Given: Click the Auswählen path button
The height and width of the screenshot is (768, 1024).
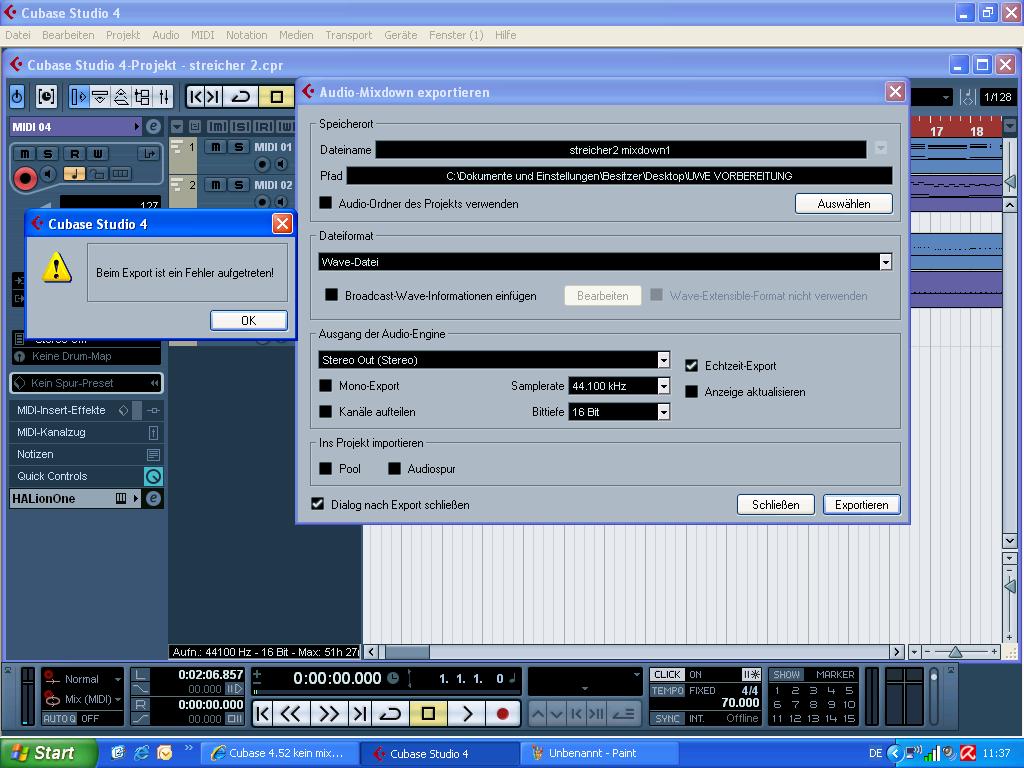Looking at the screenshot, I should click(x=844, y=204).
